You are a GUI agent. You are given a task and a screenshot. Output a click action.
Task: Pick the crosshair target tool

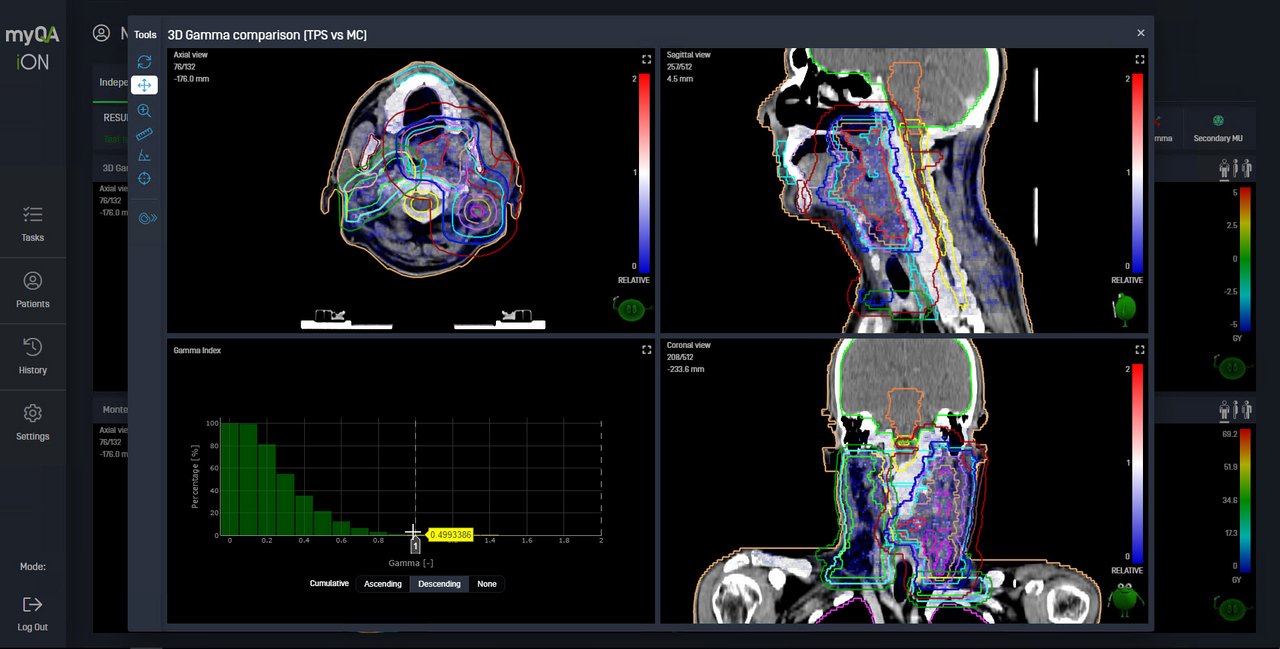coord(144,179)
